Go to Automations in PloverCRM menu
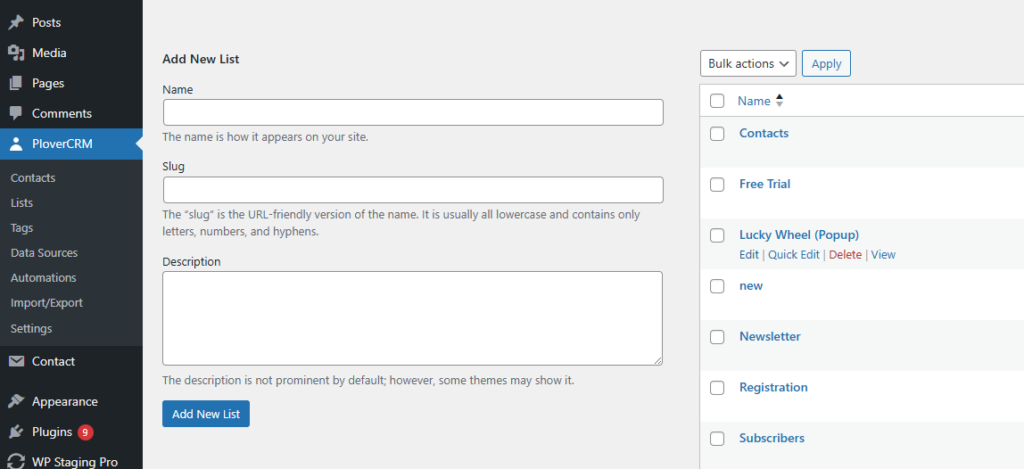The height and width of the screenshot is (469, 1024). click(x=43, y=278)
